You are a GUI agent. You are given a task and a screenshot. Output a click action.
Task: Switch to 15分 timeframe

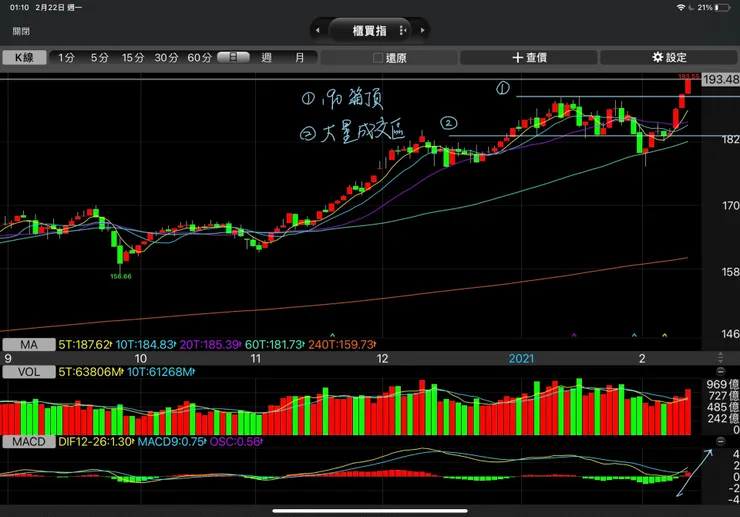coord(133,58)
